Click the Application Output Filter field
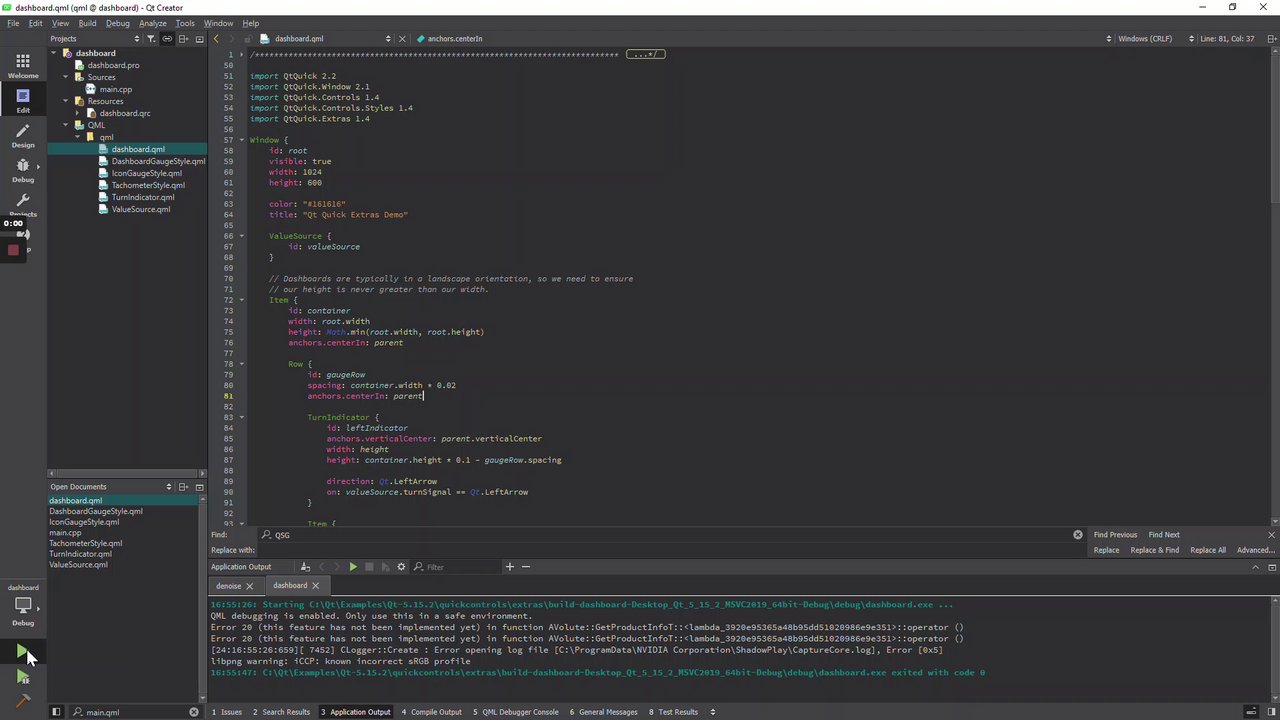This screenshot has height=720, width=1280. tap(455, 567)
